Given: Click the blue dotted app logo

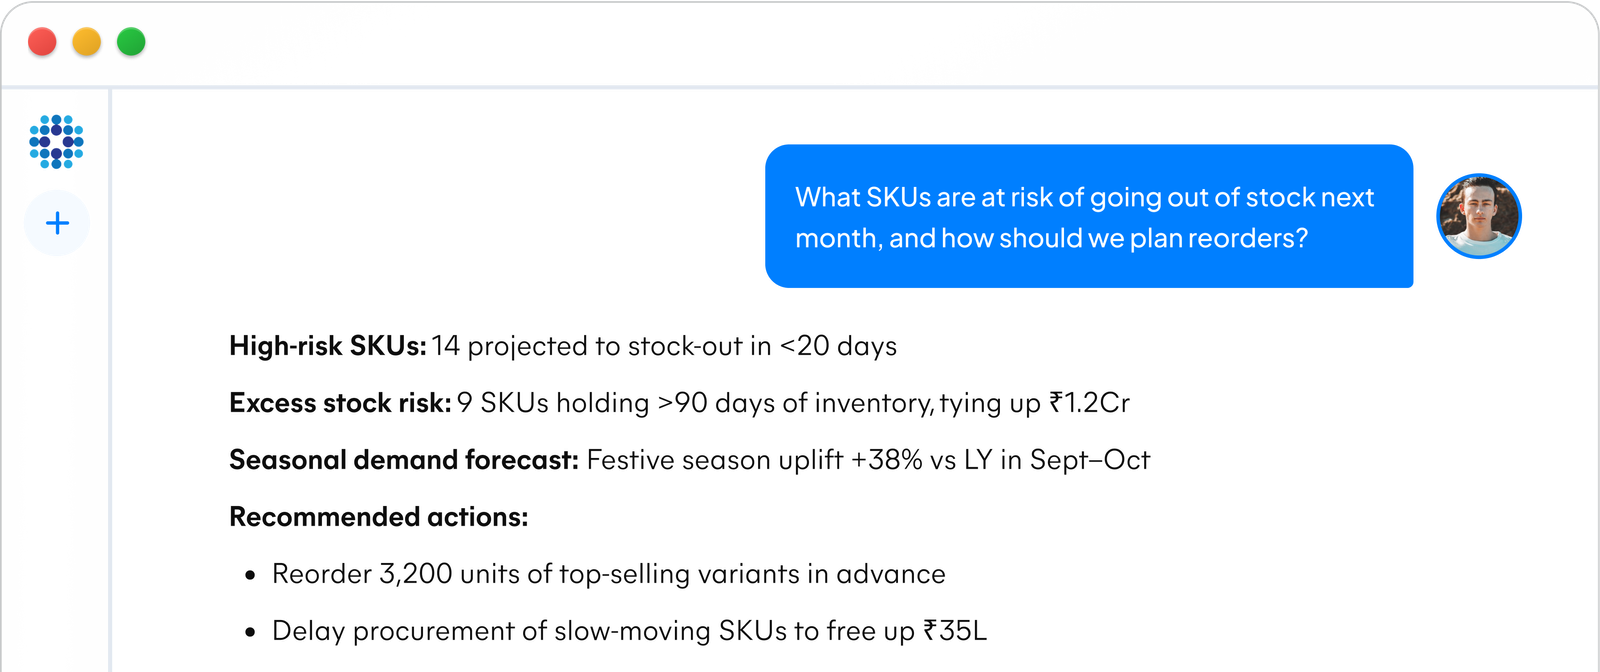Looking at the screenshot, I should tap(56, 141).
